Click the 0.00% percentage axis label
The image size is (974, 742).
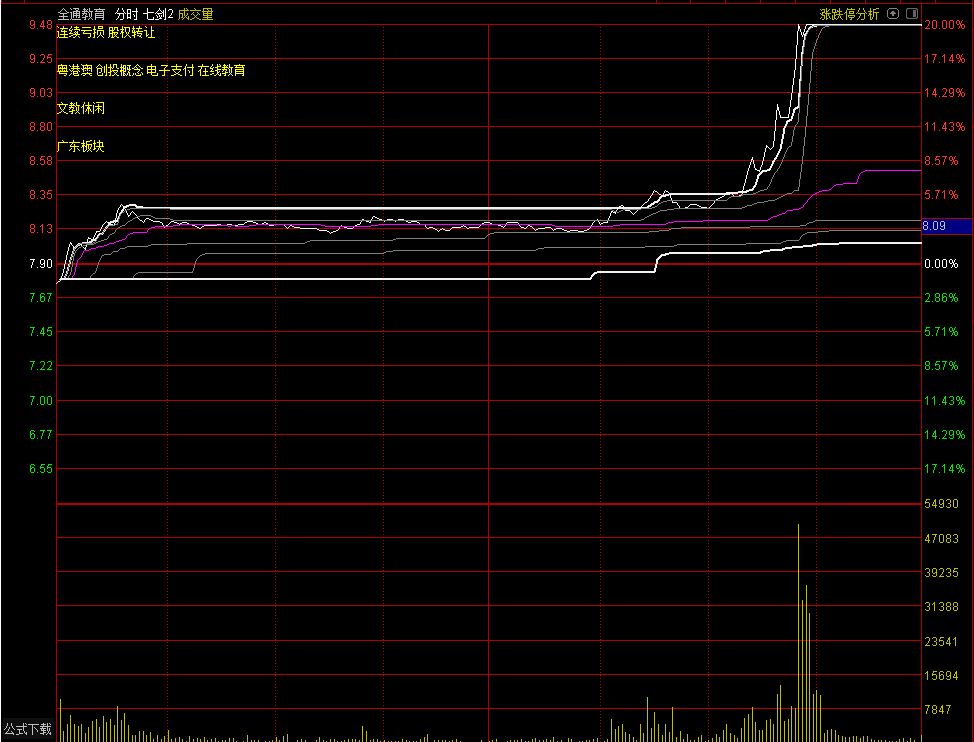[941, 264]
